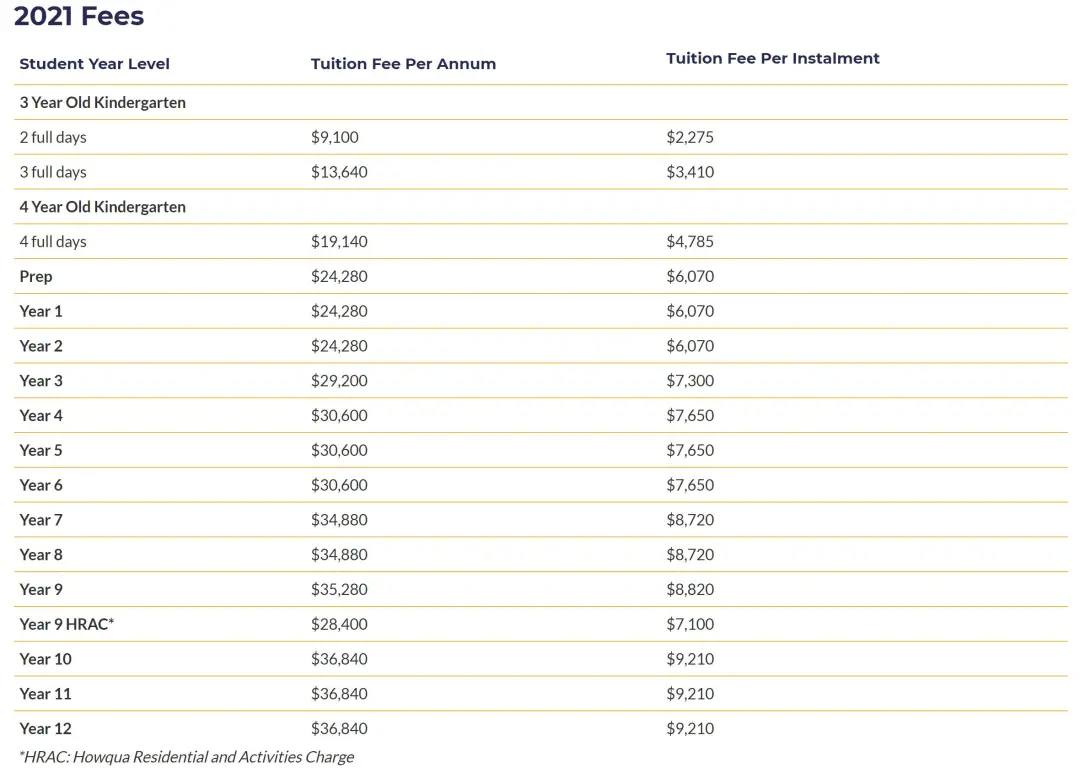Click the 2021 Fees heading

(x=79, y=17)
